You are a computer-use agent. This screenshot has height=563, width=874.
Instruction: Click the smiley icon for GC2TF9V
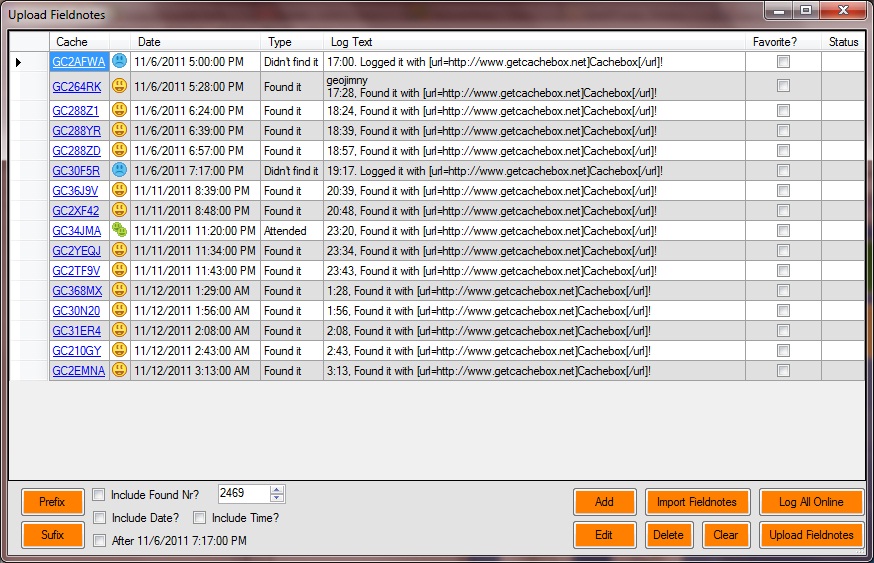[x=119, y=270]
